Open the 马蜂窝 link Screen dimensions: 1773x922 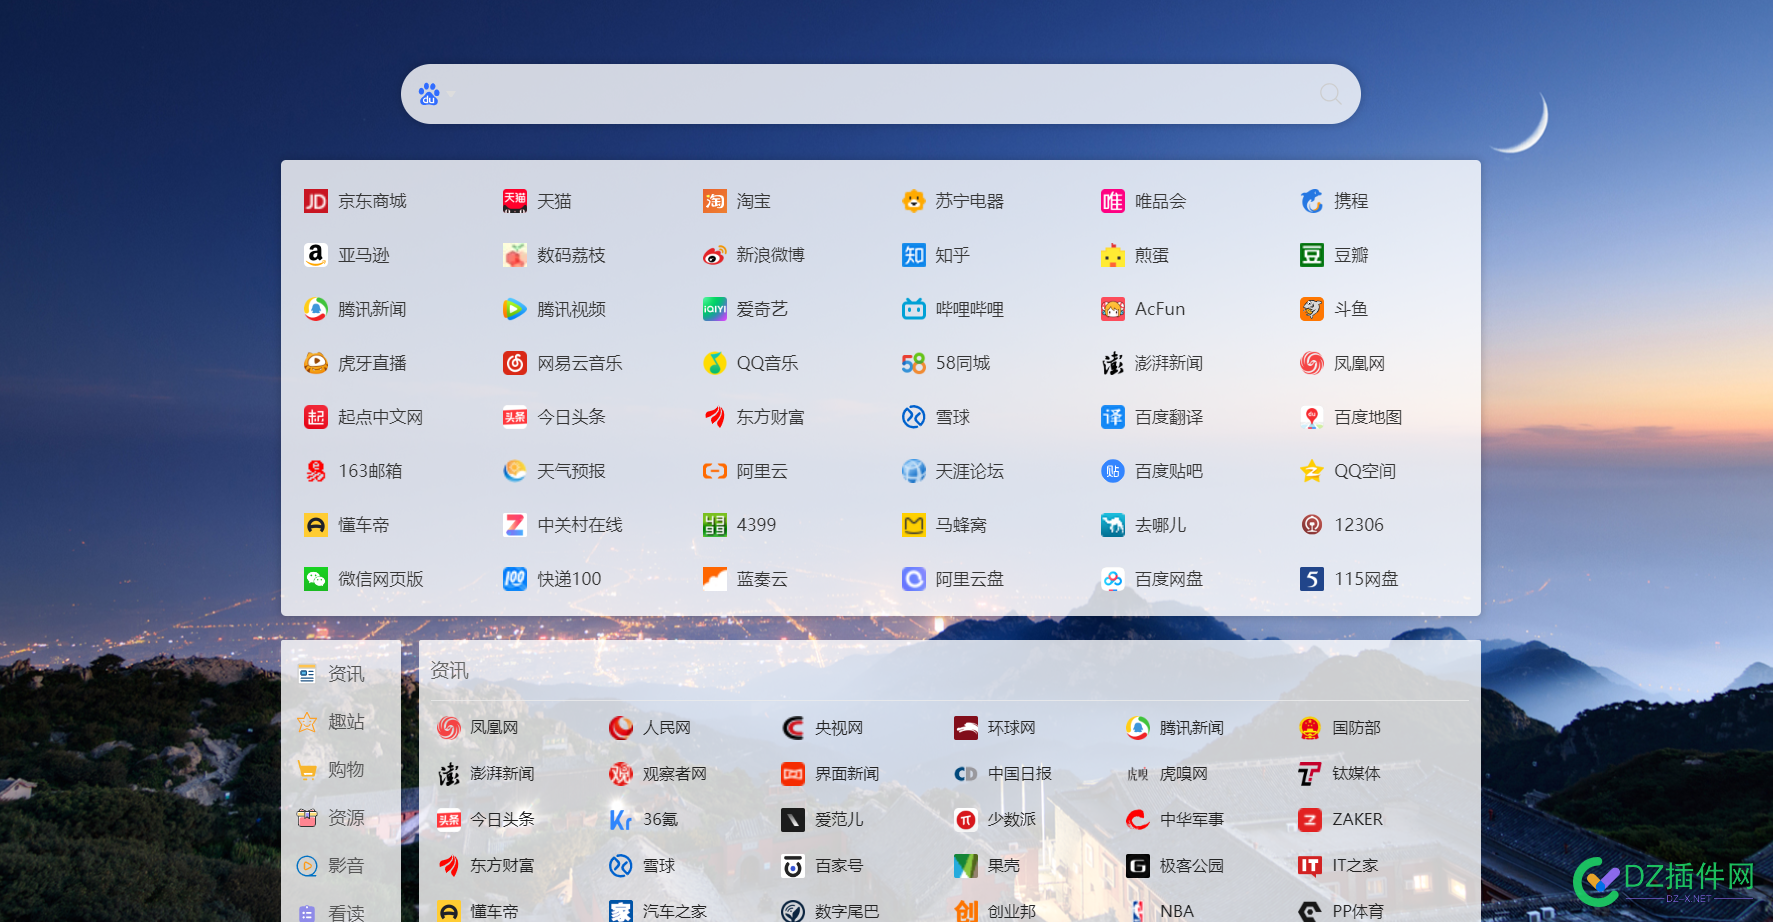click(x=945, y=525)
